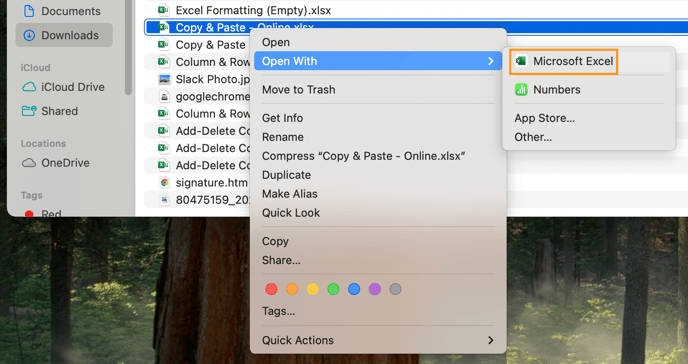Expand the Open With submenu arrow
The height and width of the screenshot is (364, 688).
(491, 61)
